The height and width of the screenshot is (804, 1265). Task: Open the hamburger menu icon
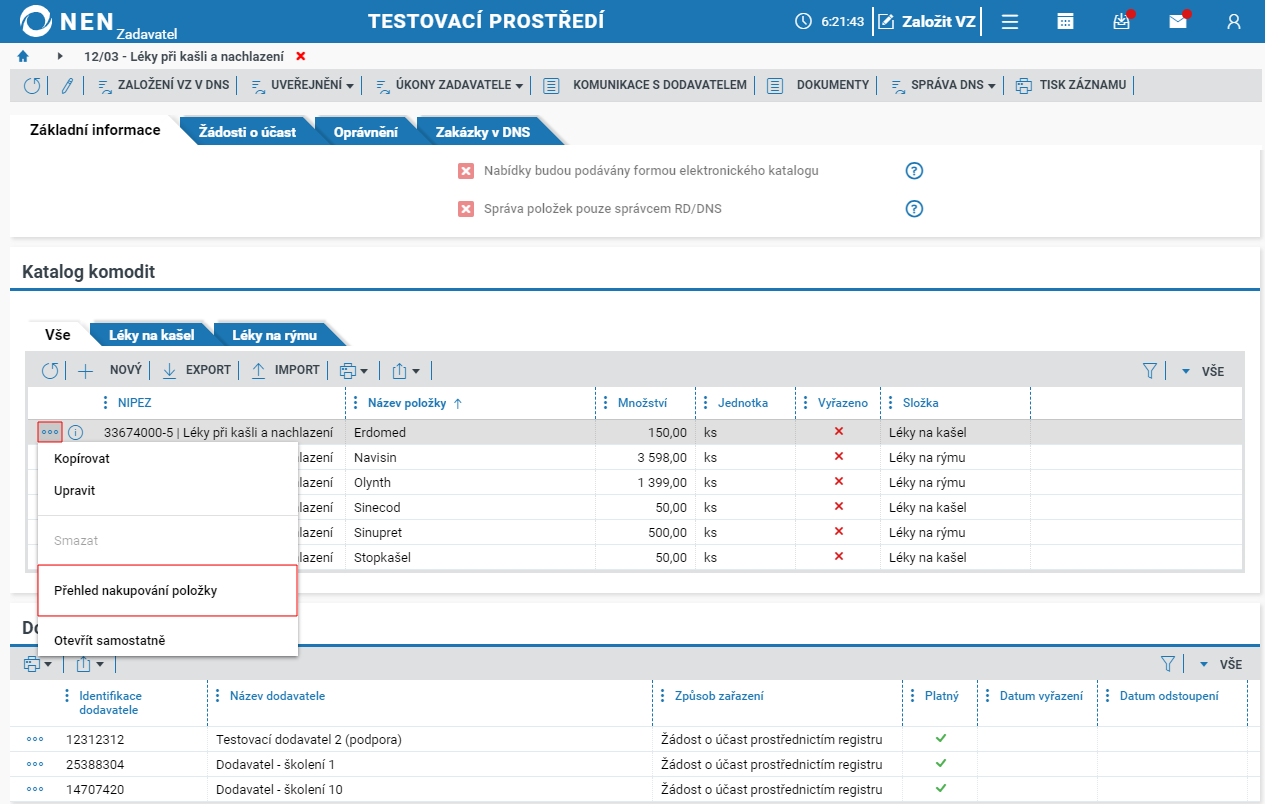(x=1010, y=21)
